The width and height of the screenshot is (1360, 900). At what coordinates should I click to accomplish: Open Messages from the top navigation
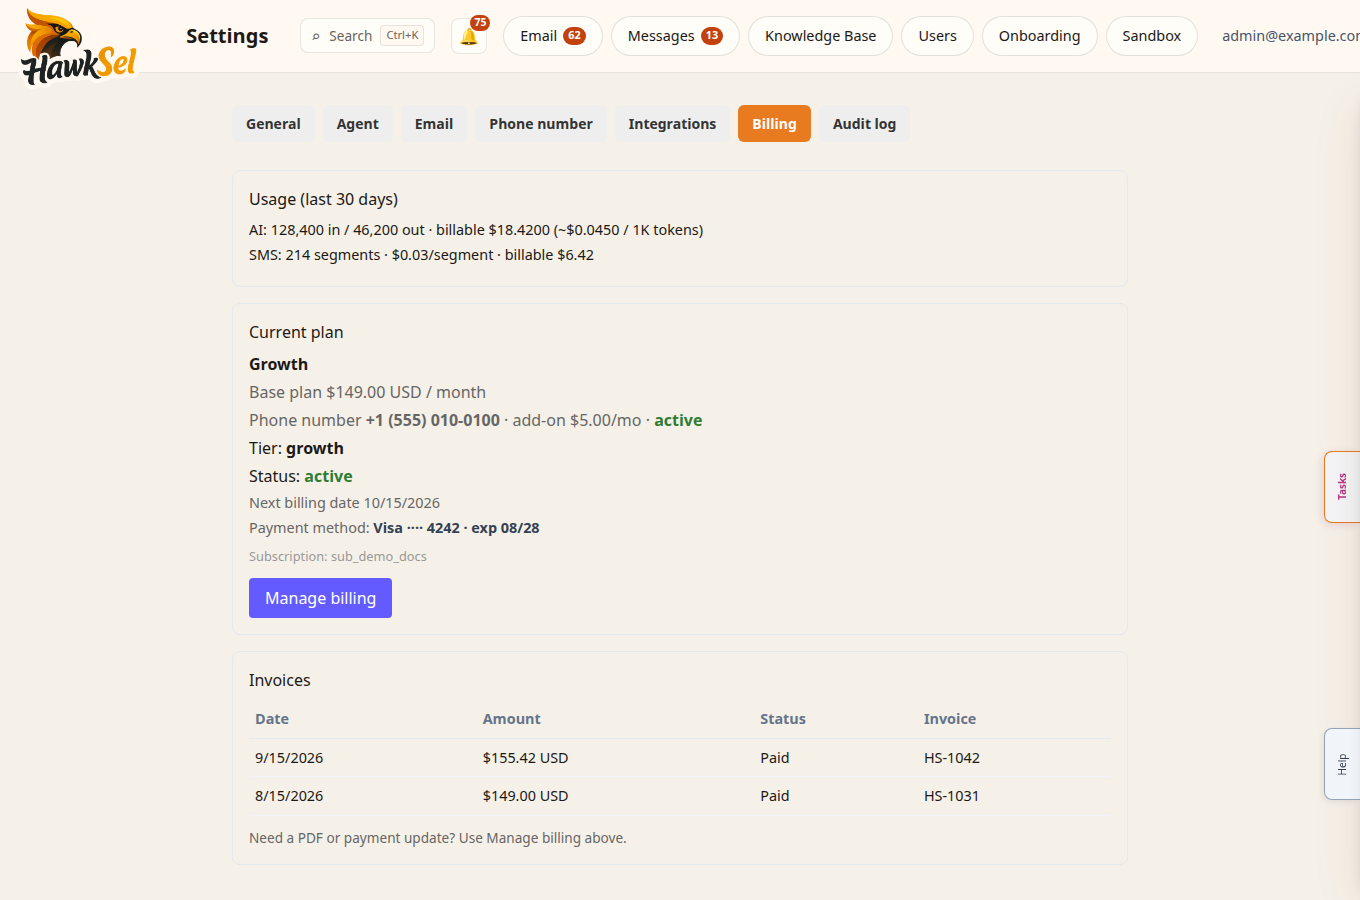[x=675, y=36]
